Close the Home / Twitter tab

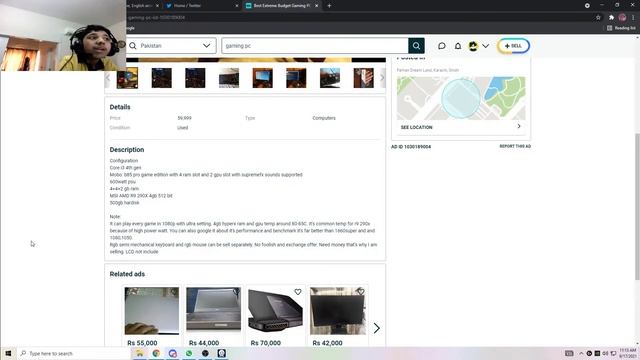click(x=237, y=6)
